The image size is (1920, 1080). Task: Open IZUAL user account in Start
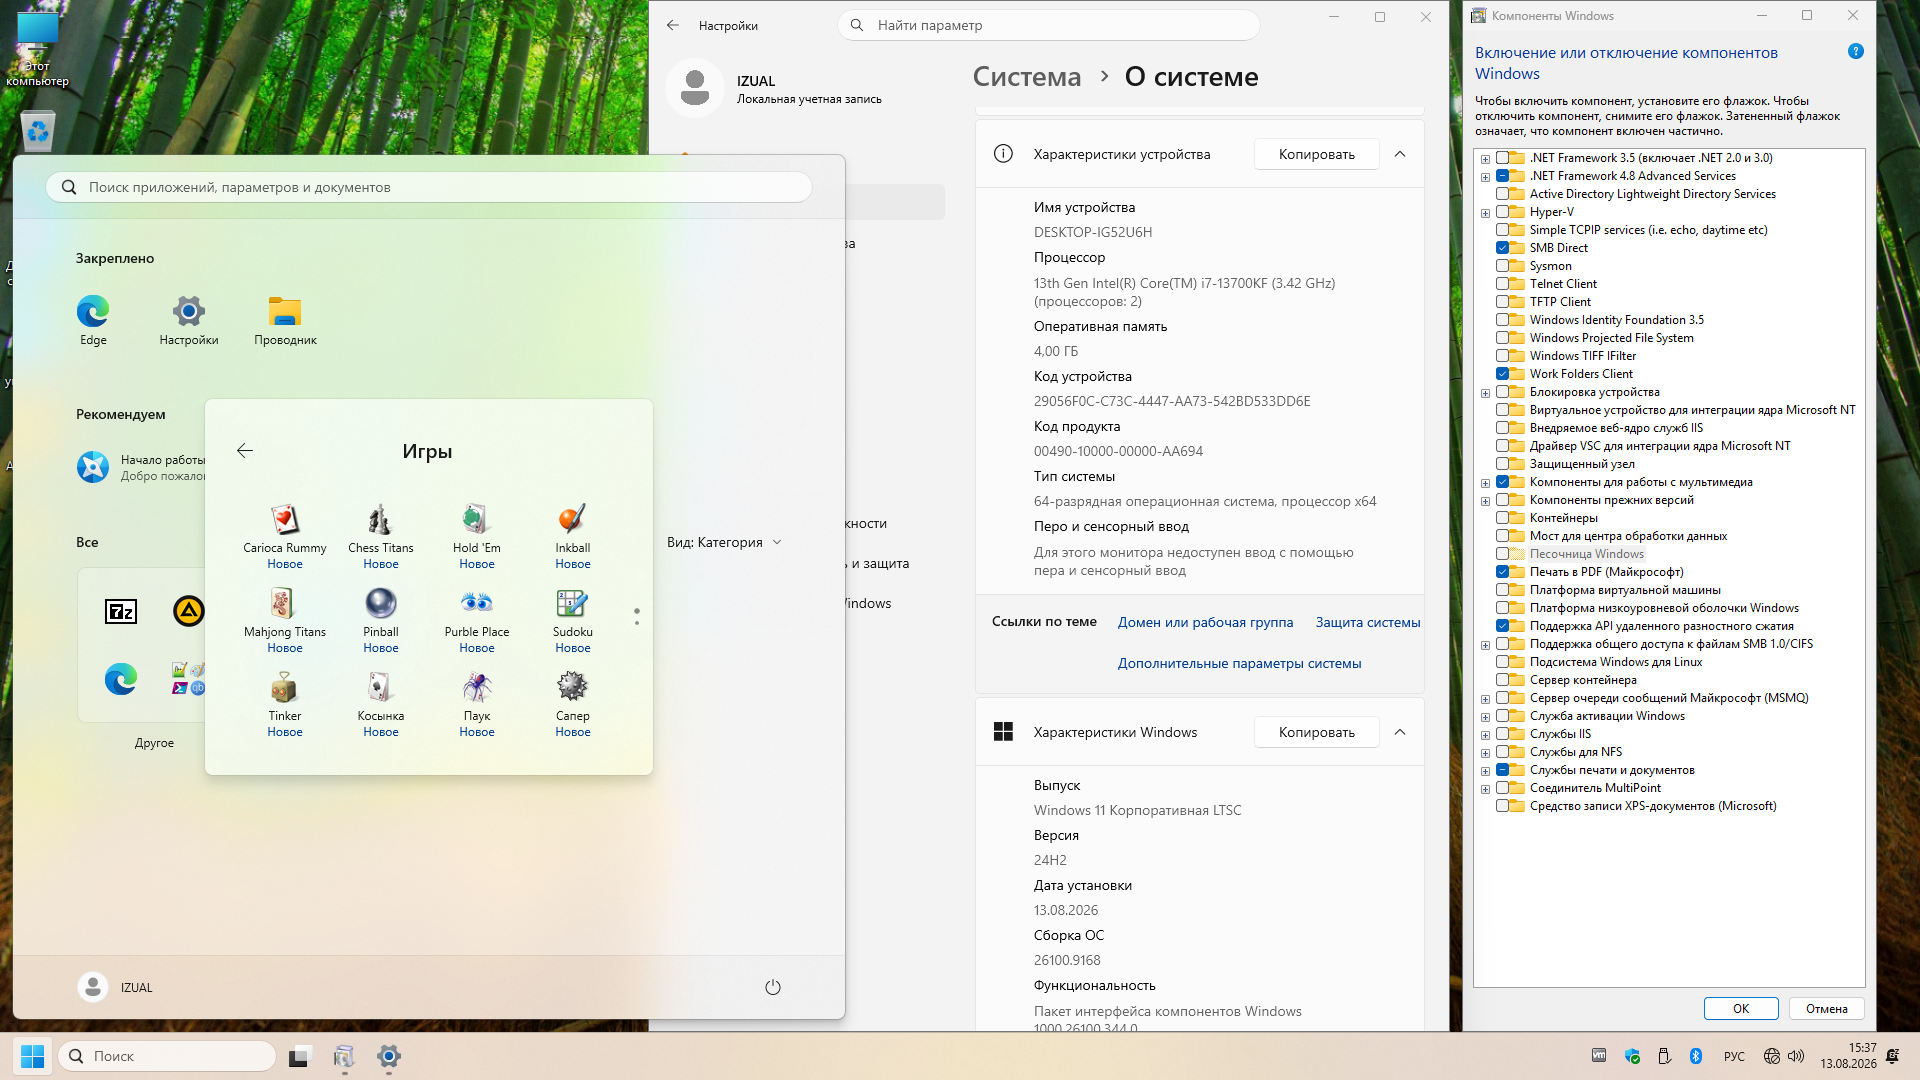pos(116,987)
